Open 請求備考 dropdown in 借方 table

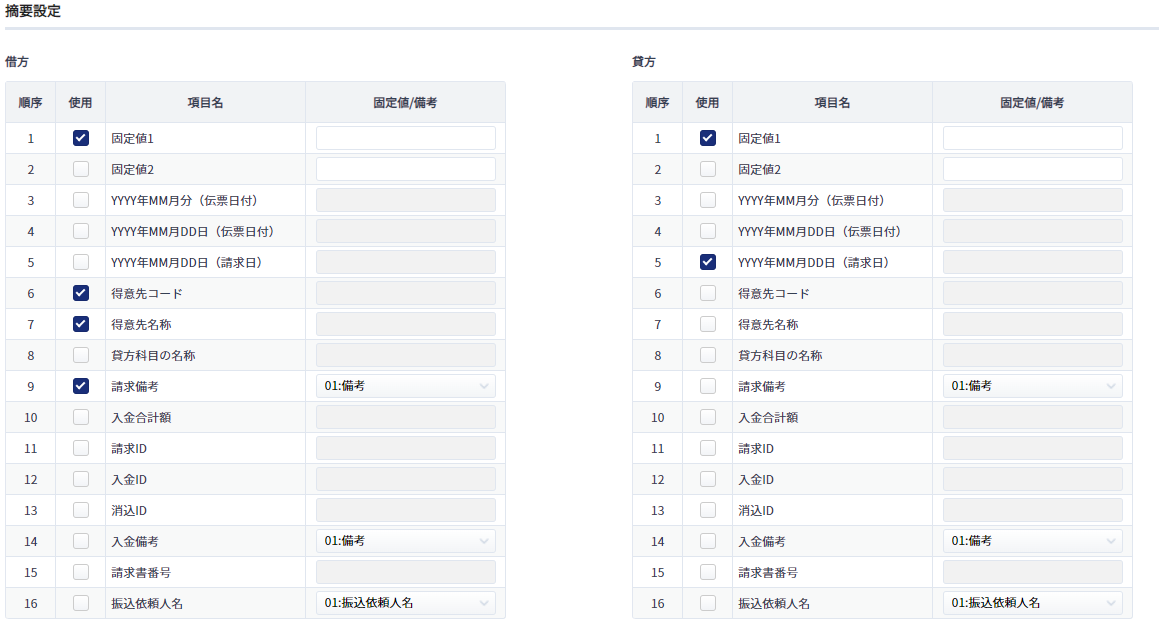tap(405, 386)
